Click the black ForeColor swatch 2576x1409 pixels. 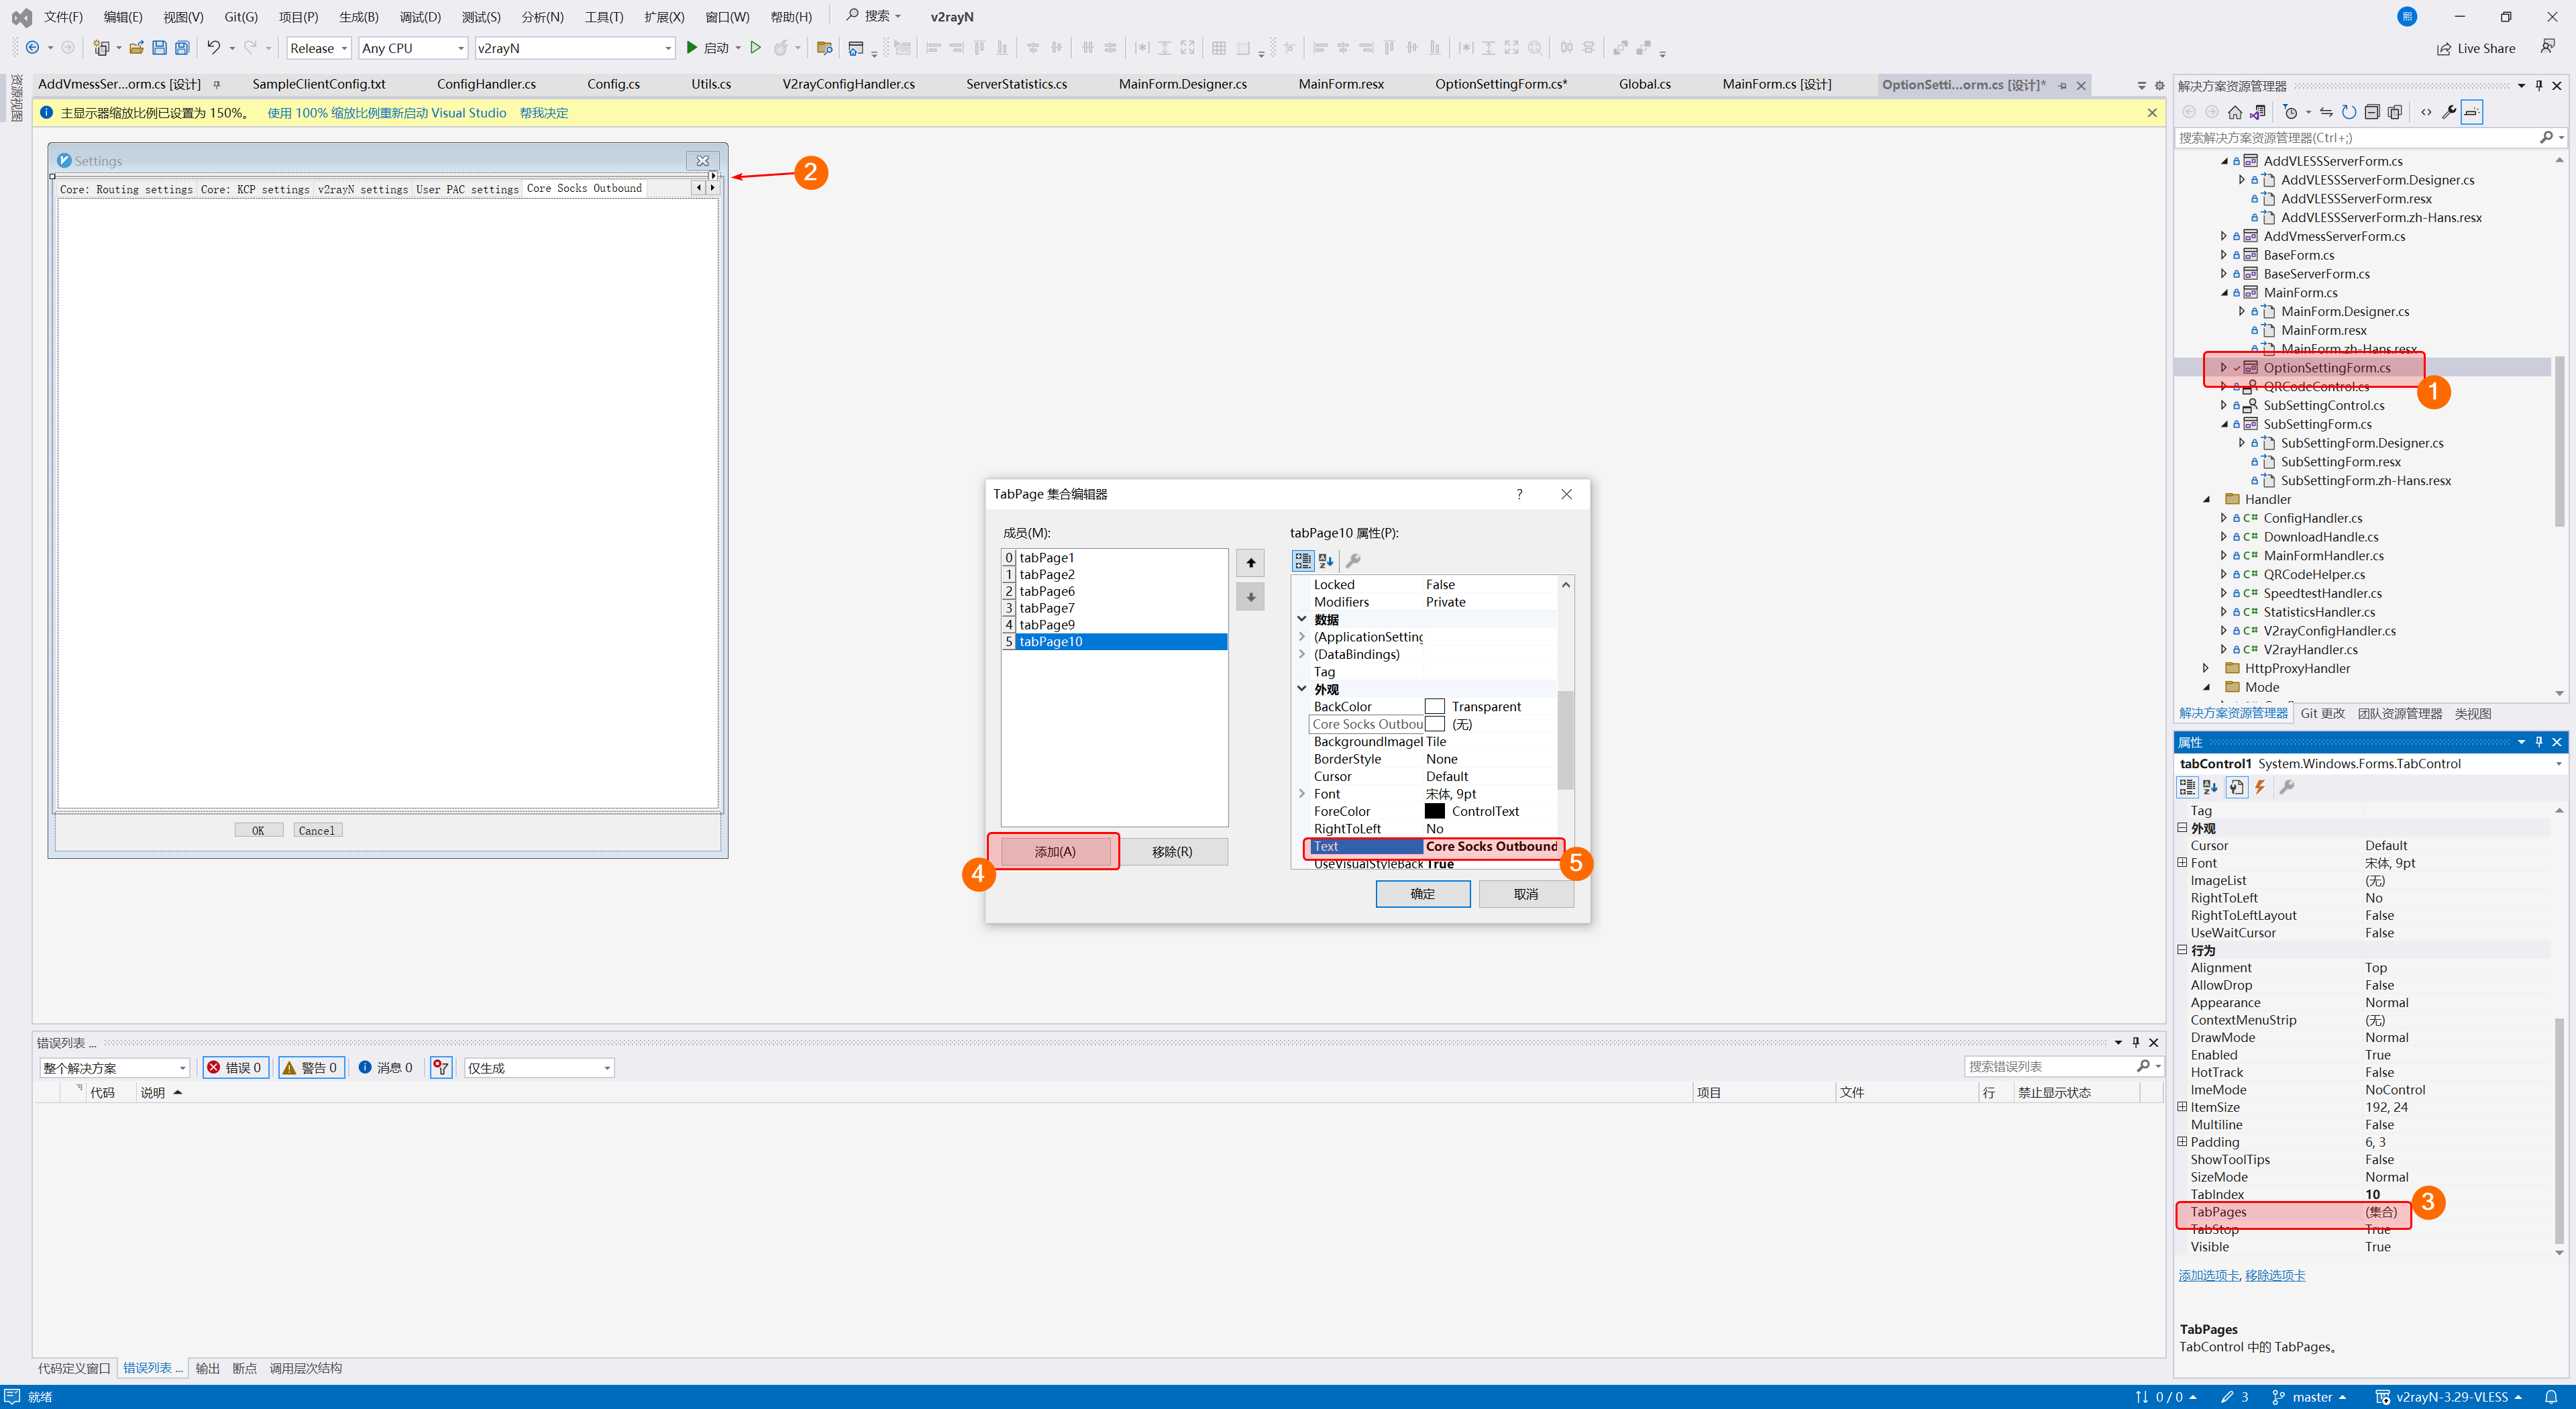click(1434, 811)
